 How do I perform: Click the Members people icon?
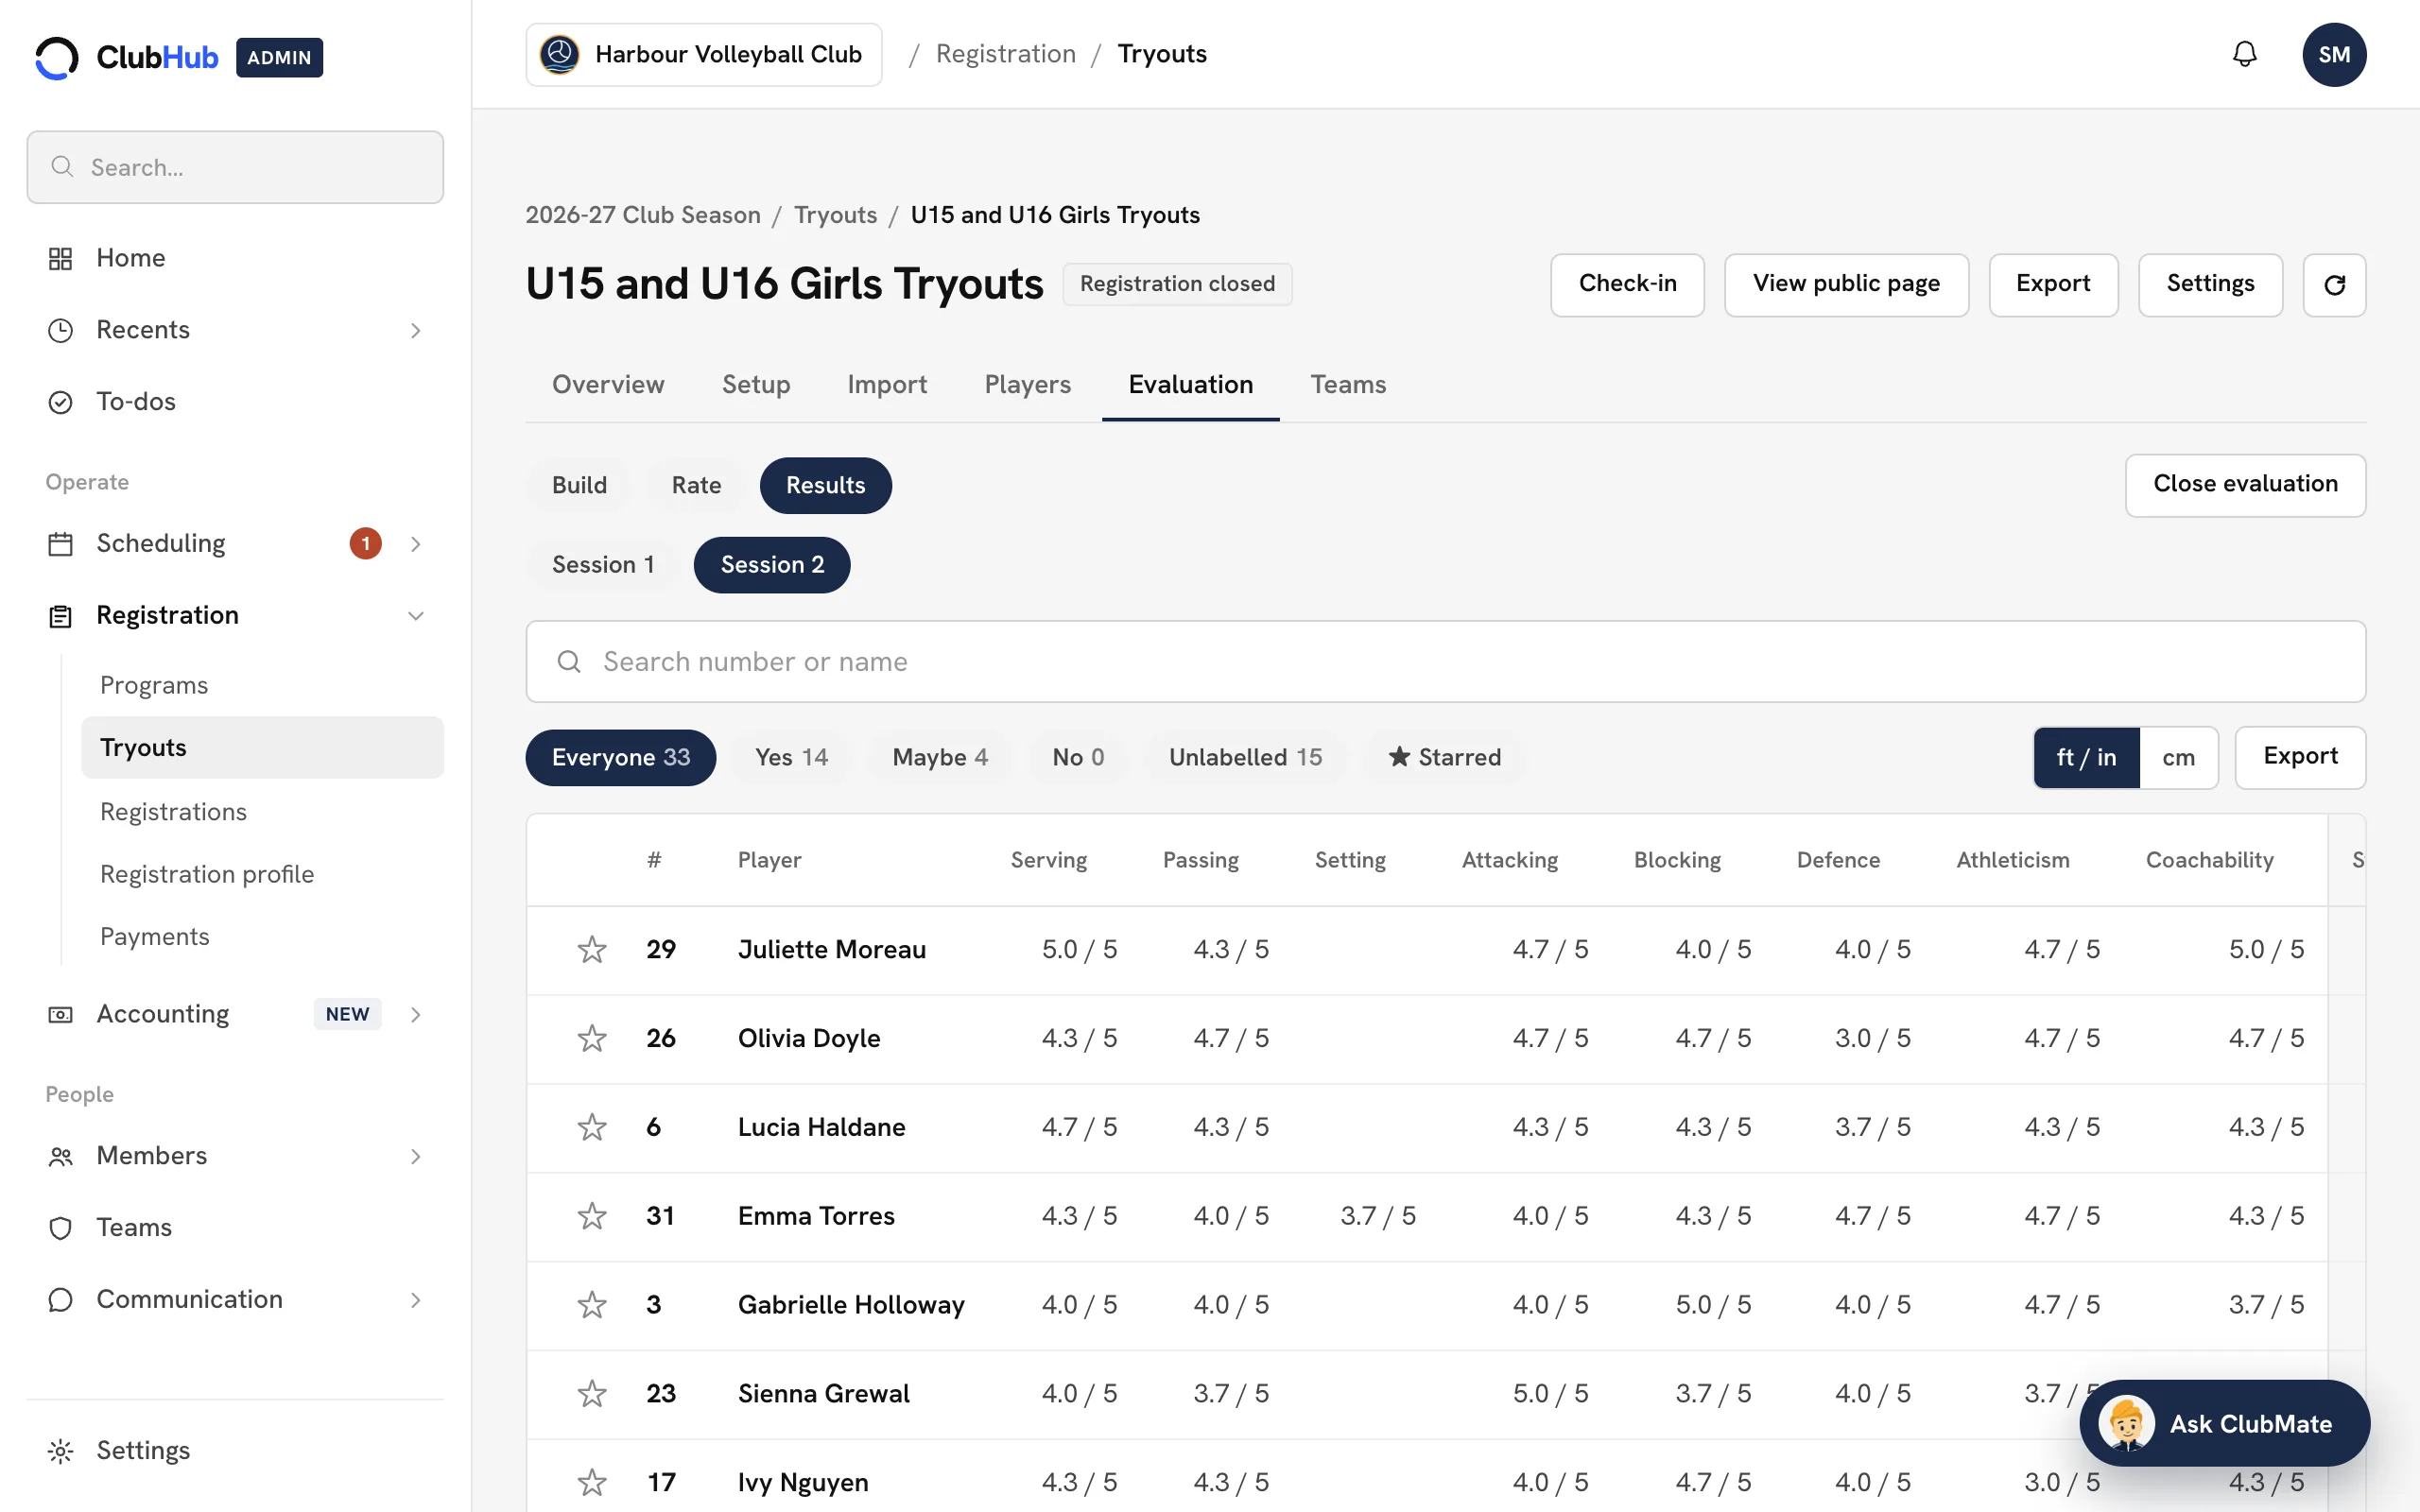point(60,1157)
